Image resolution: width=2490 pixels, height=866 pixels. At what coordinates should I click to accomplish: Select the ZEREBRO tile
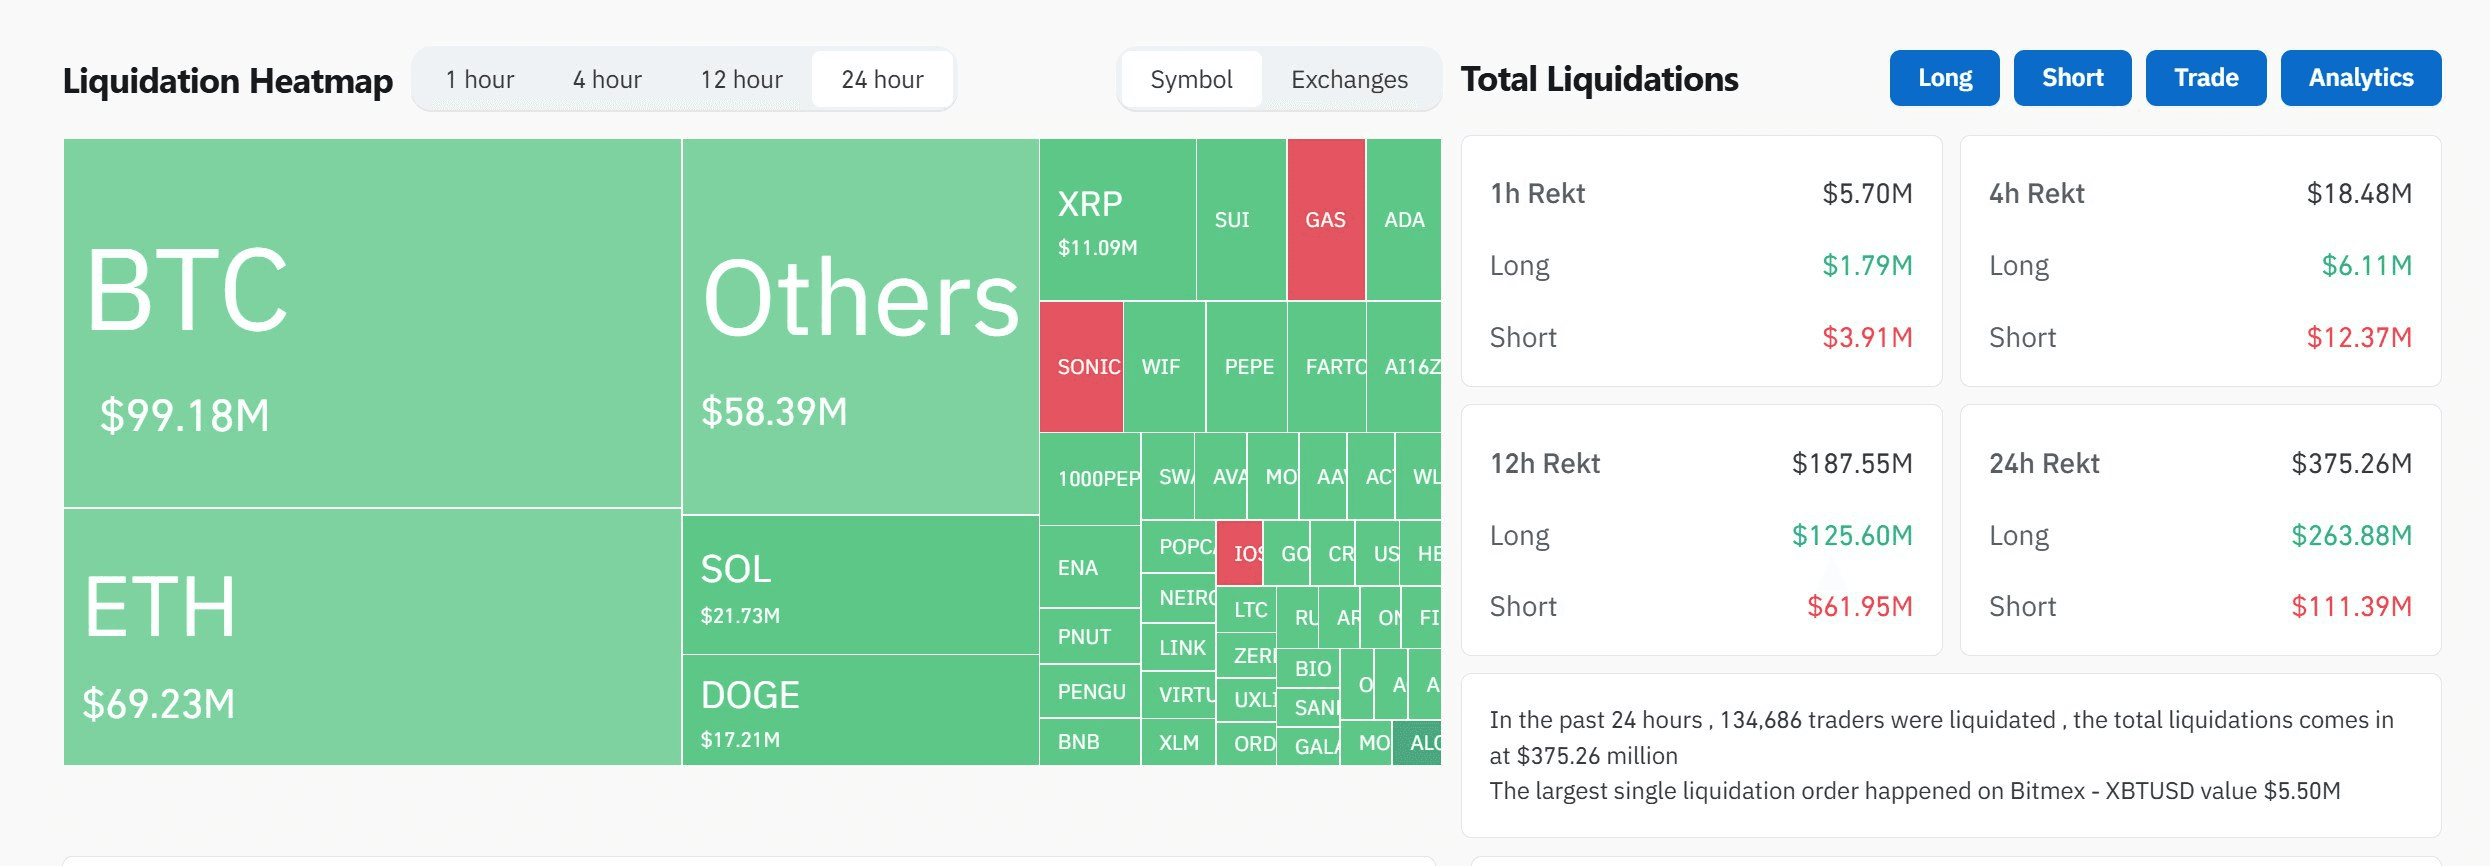point(1248,656)
